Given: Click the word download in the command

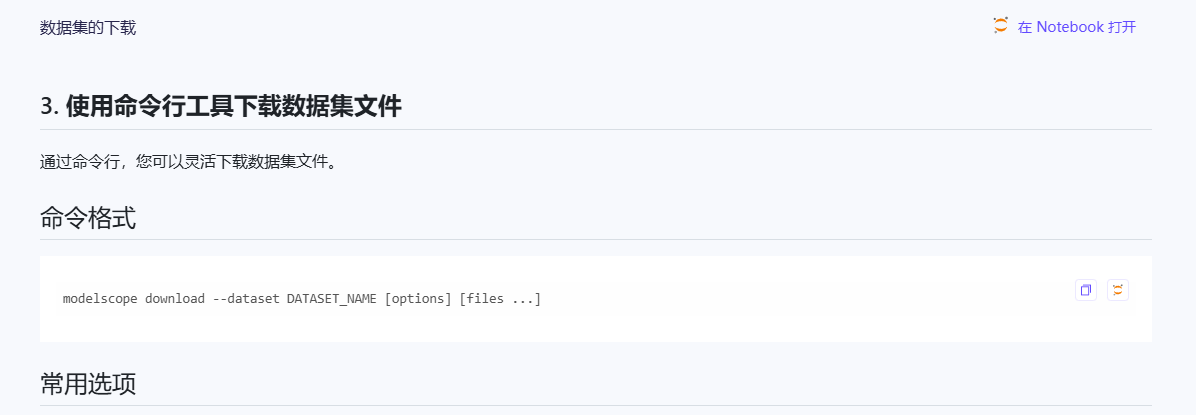Looking at the screenshot, I should pyautogui.click(x=175, y=298).
